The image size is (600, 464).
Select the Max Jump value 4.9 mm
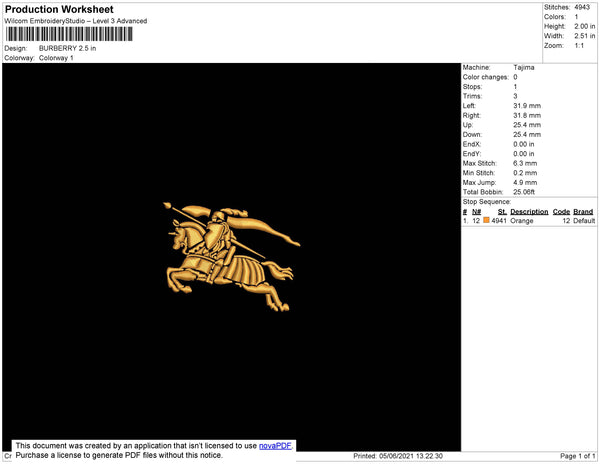click(525, 182)
